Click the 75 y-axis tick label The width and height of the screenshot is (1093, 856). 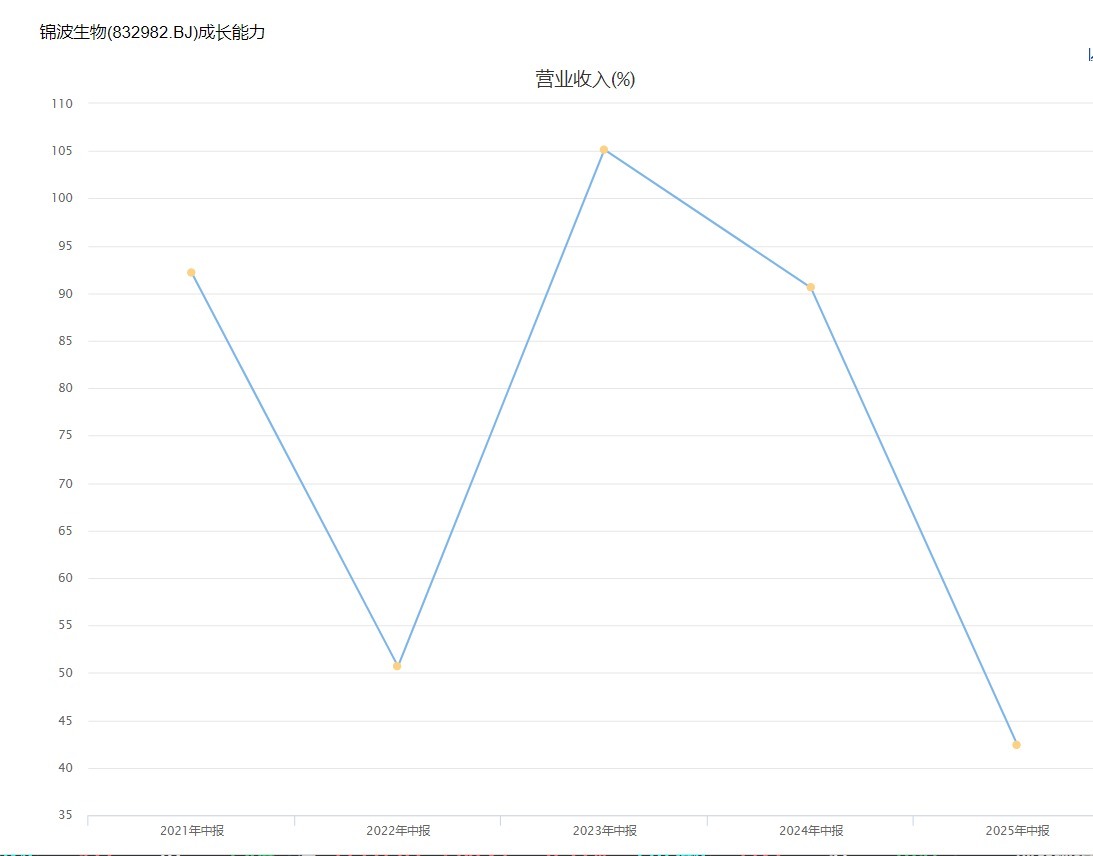coord(65,436)
